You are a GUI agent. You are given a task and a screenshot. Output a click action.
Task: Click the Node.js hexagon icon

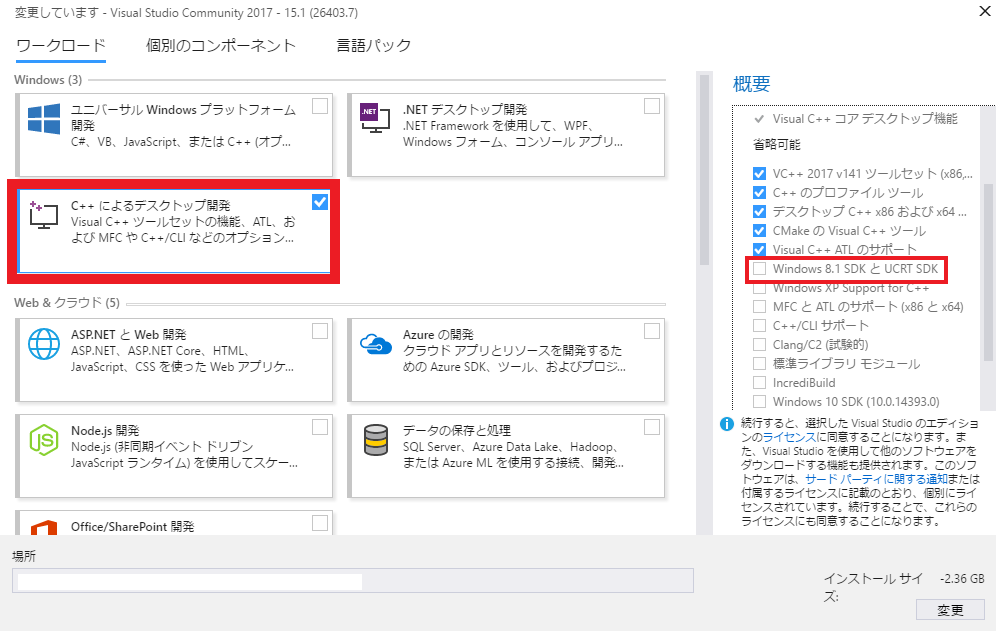coord(44,440)
